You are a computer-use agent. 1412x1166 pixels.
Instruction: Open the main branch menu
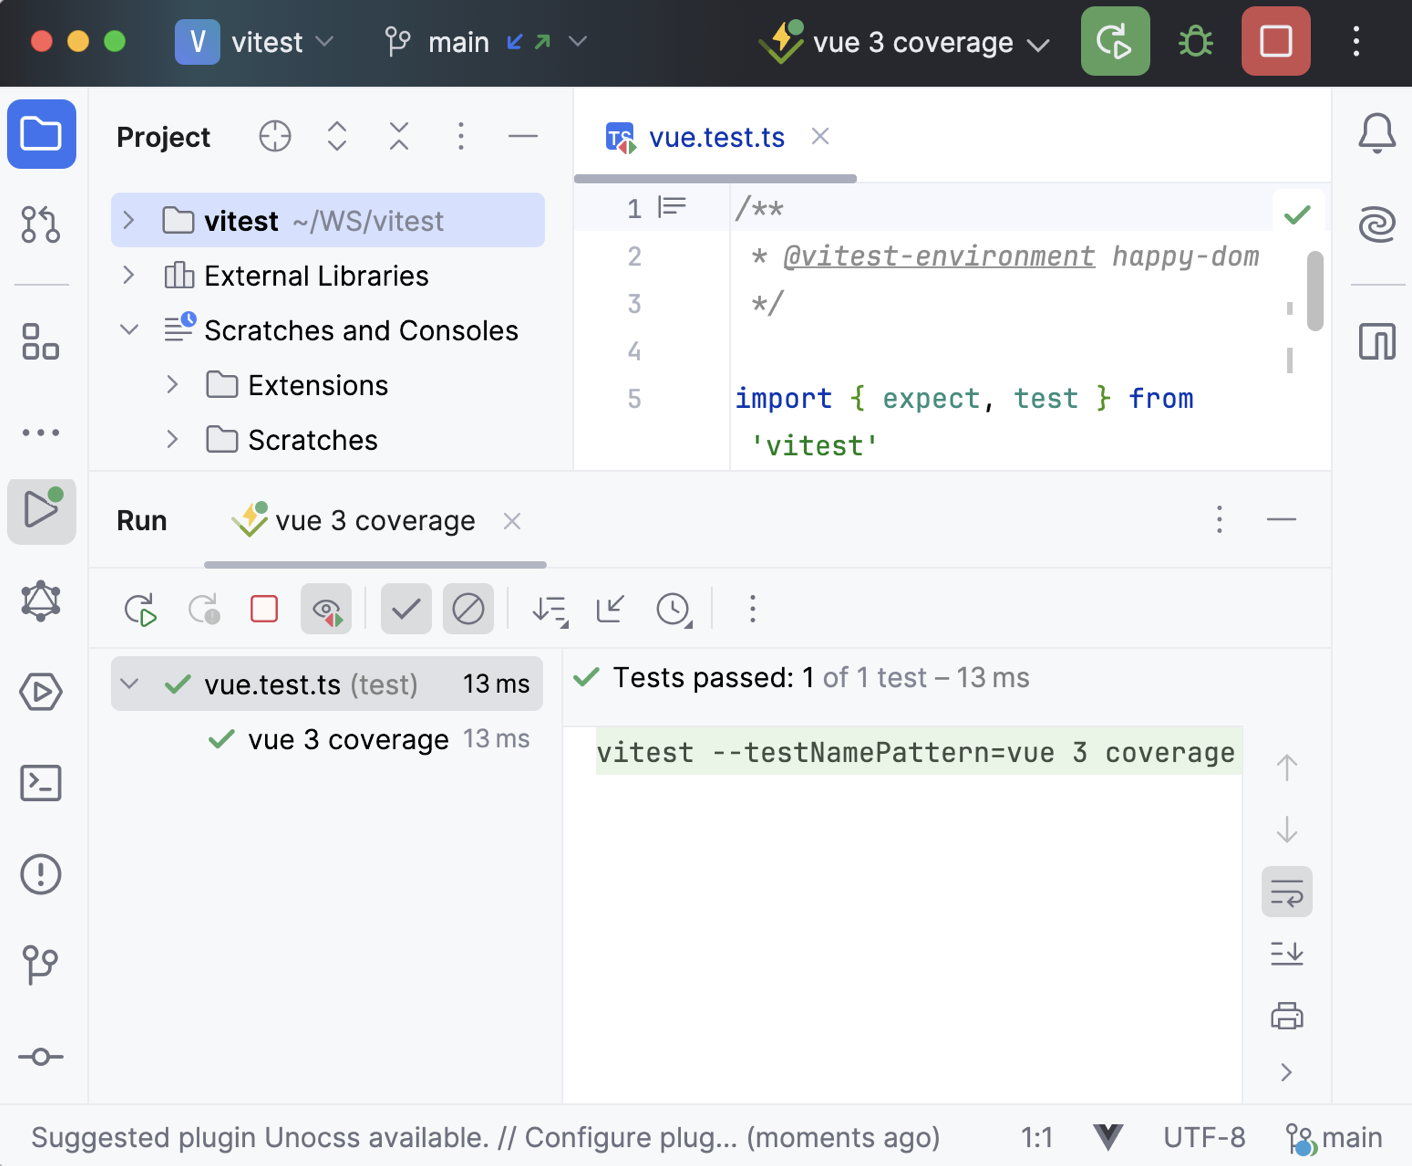click(x=459, y=41)
